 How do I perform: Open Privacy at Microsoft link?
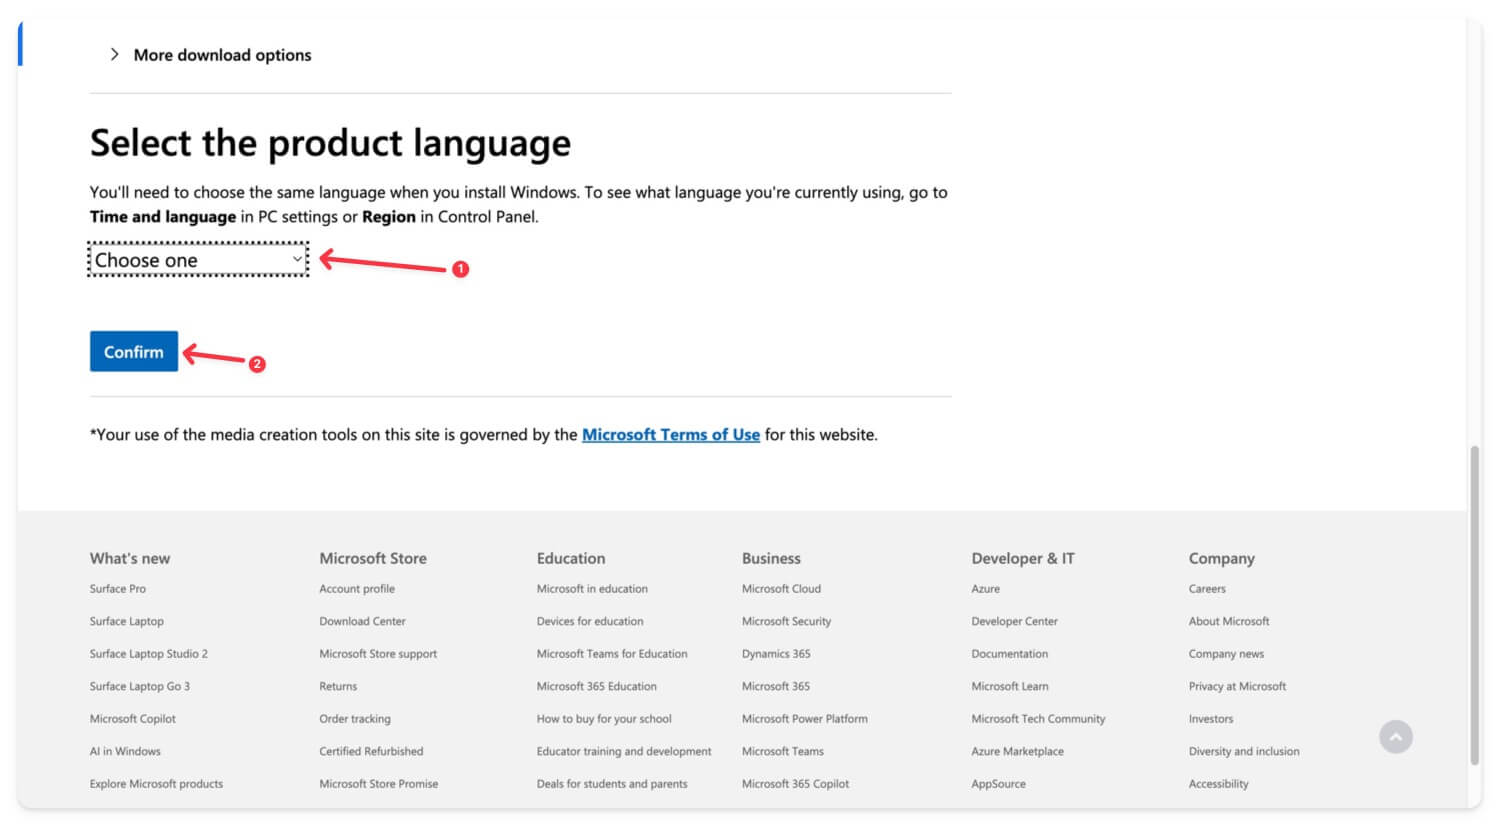point(1237,686)
